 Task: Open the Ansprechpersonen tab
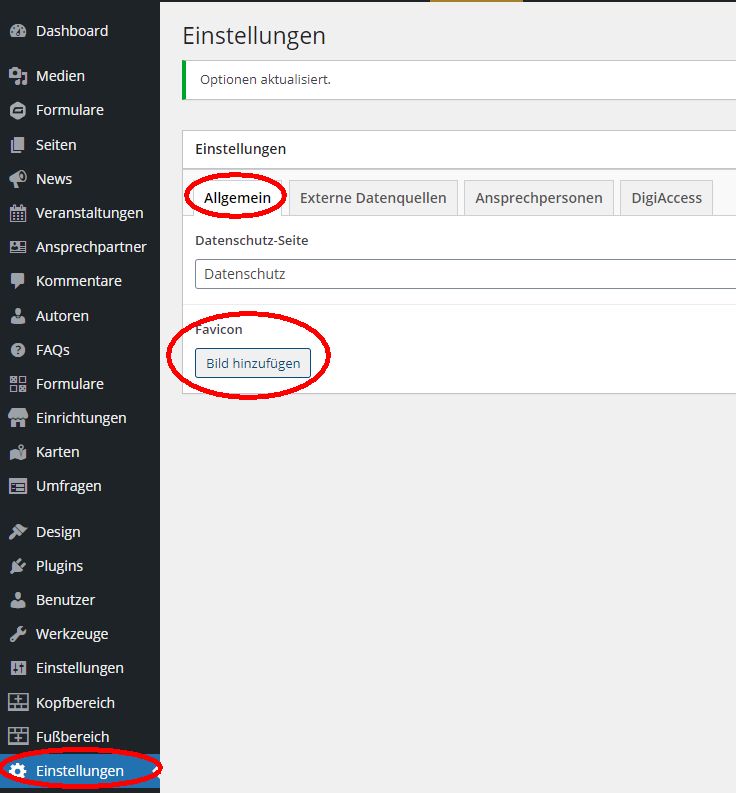pos(538,198)
